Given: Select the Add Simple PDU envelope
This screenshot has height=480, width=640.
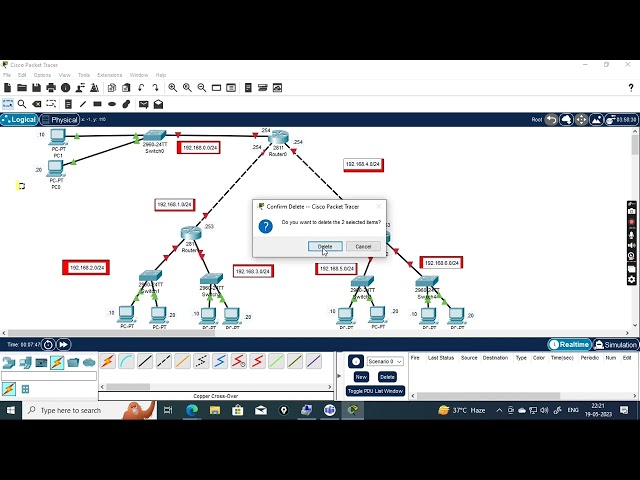Looking at the screenshot, I should coord(144,104).
